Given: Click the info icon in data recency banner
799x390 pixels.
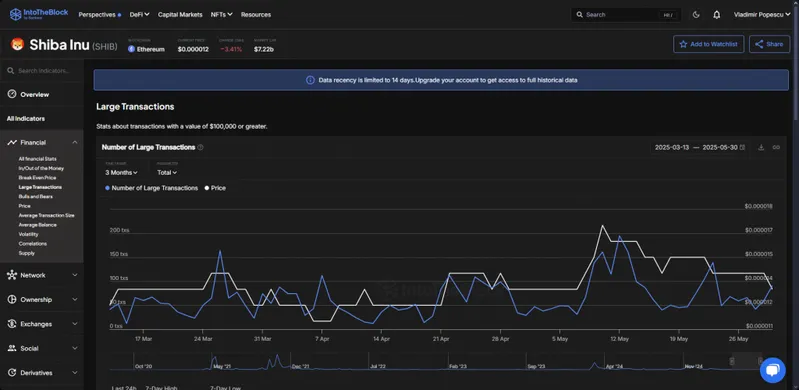Looking at the screenshot, I should (310, 80).
